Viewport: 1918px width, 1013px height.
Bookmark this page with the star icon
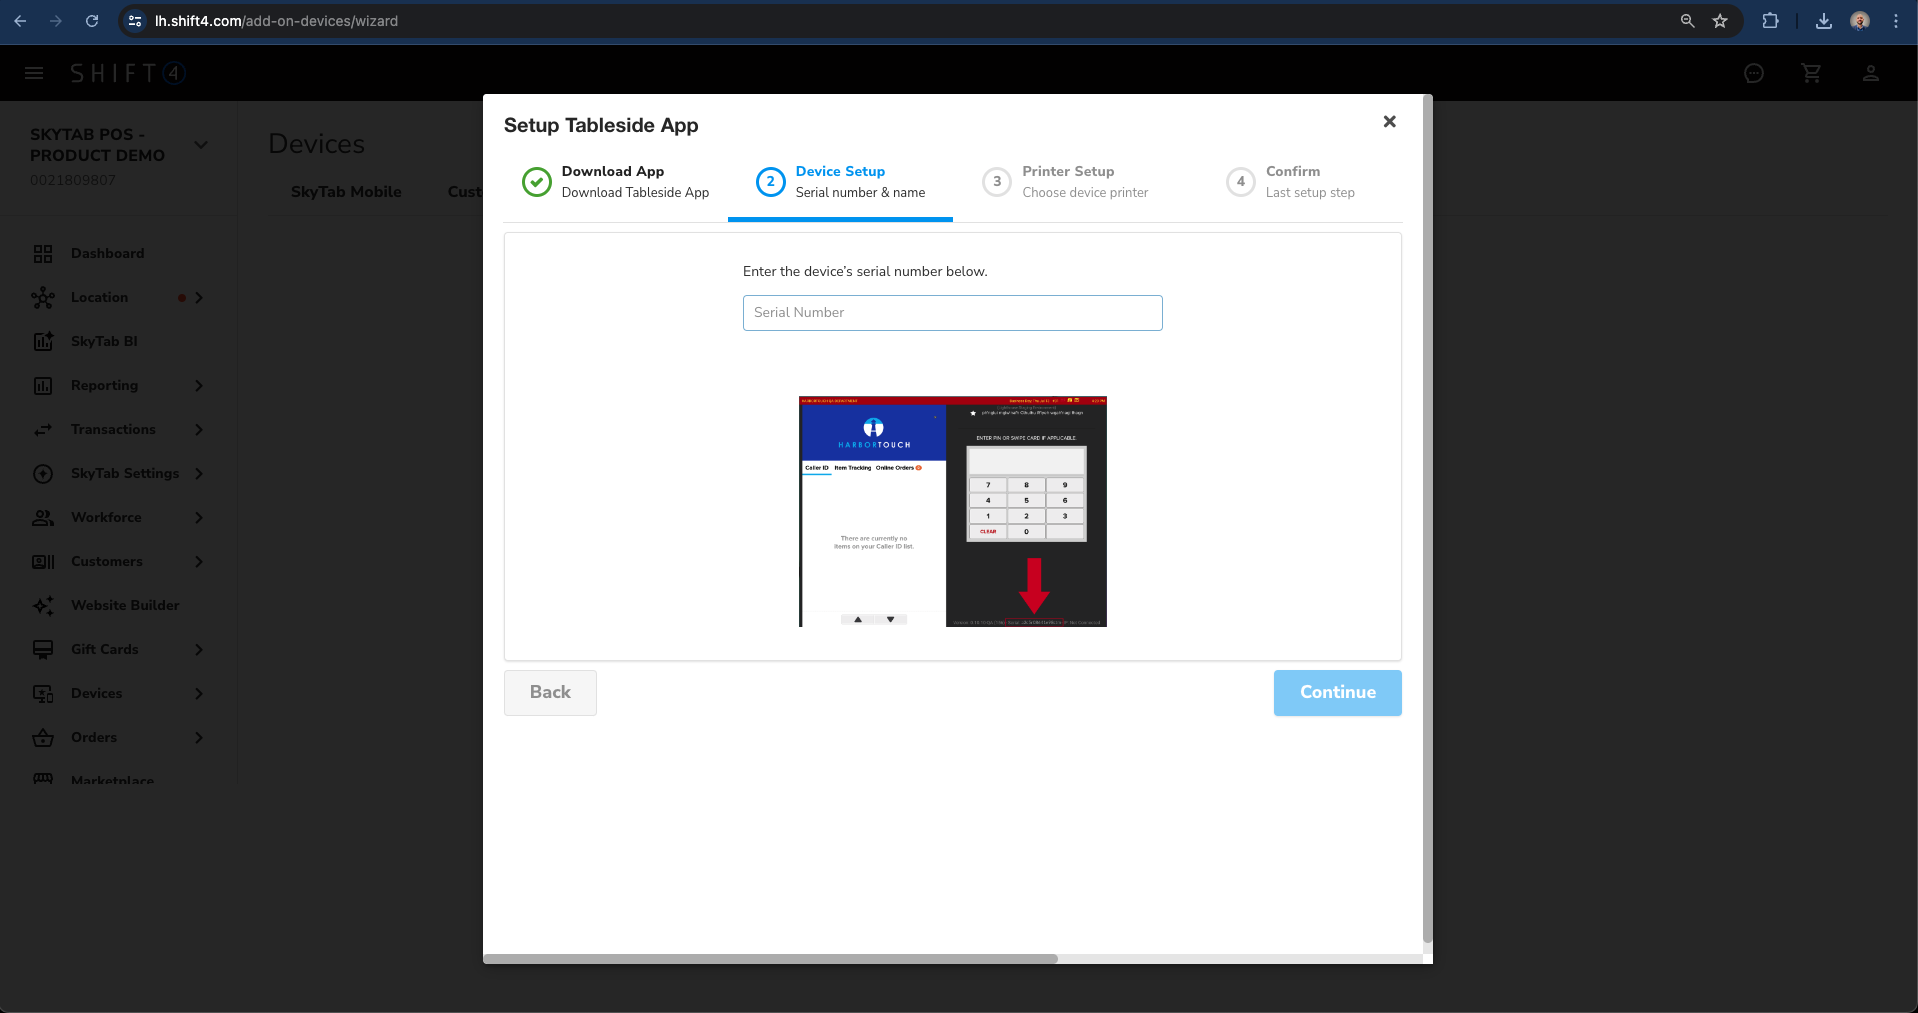1720,21
